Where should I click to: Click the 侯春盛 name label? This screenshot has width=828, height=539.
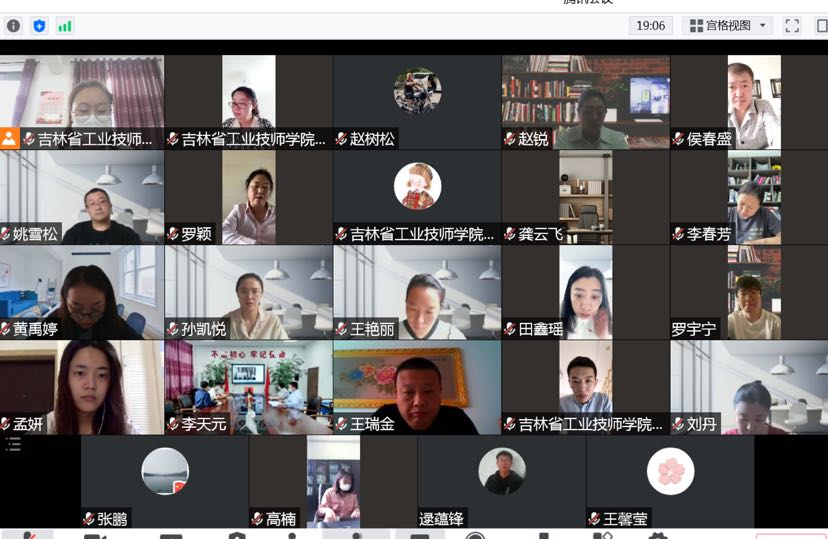(710, 139)
